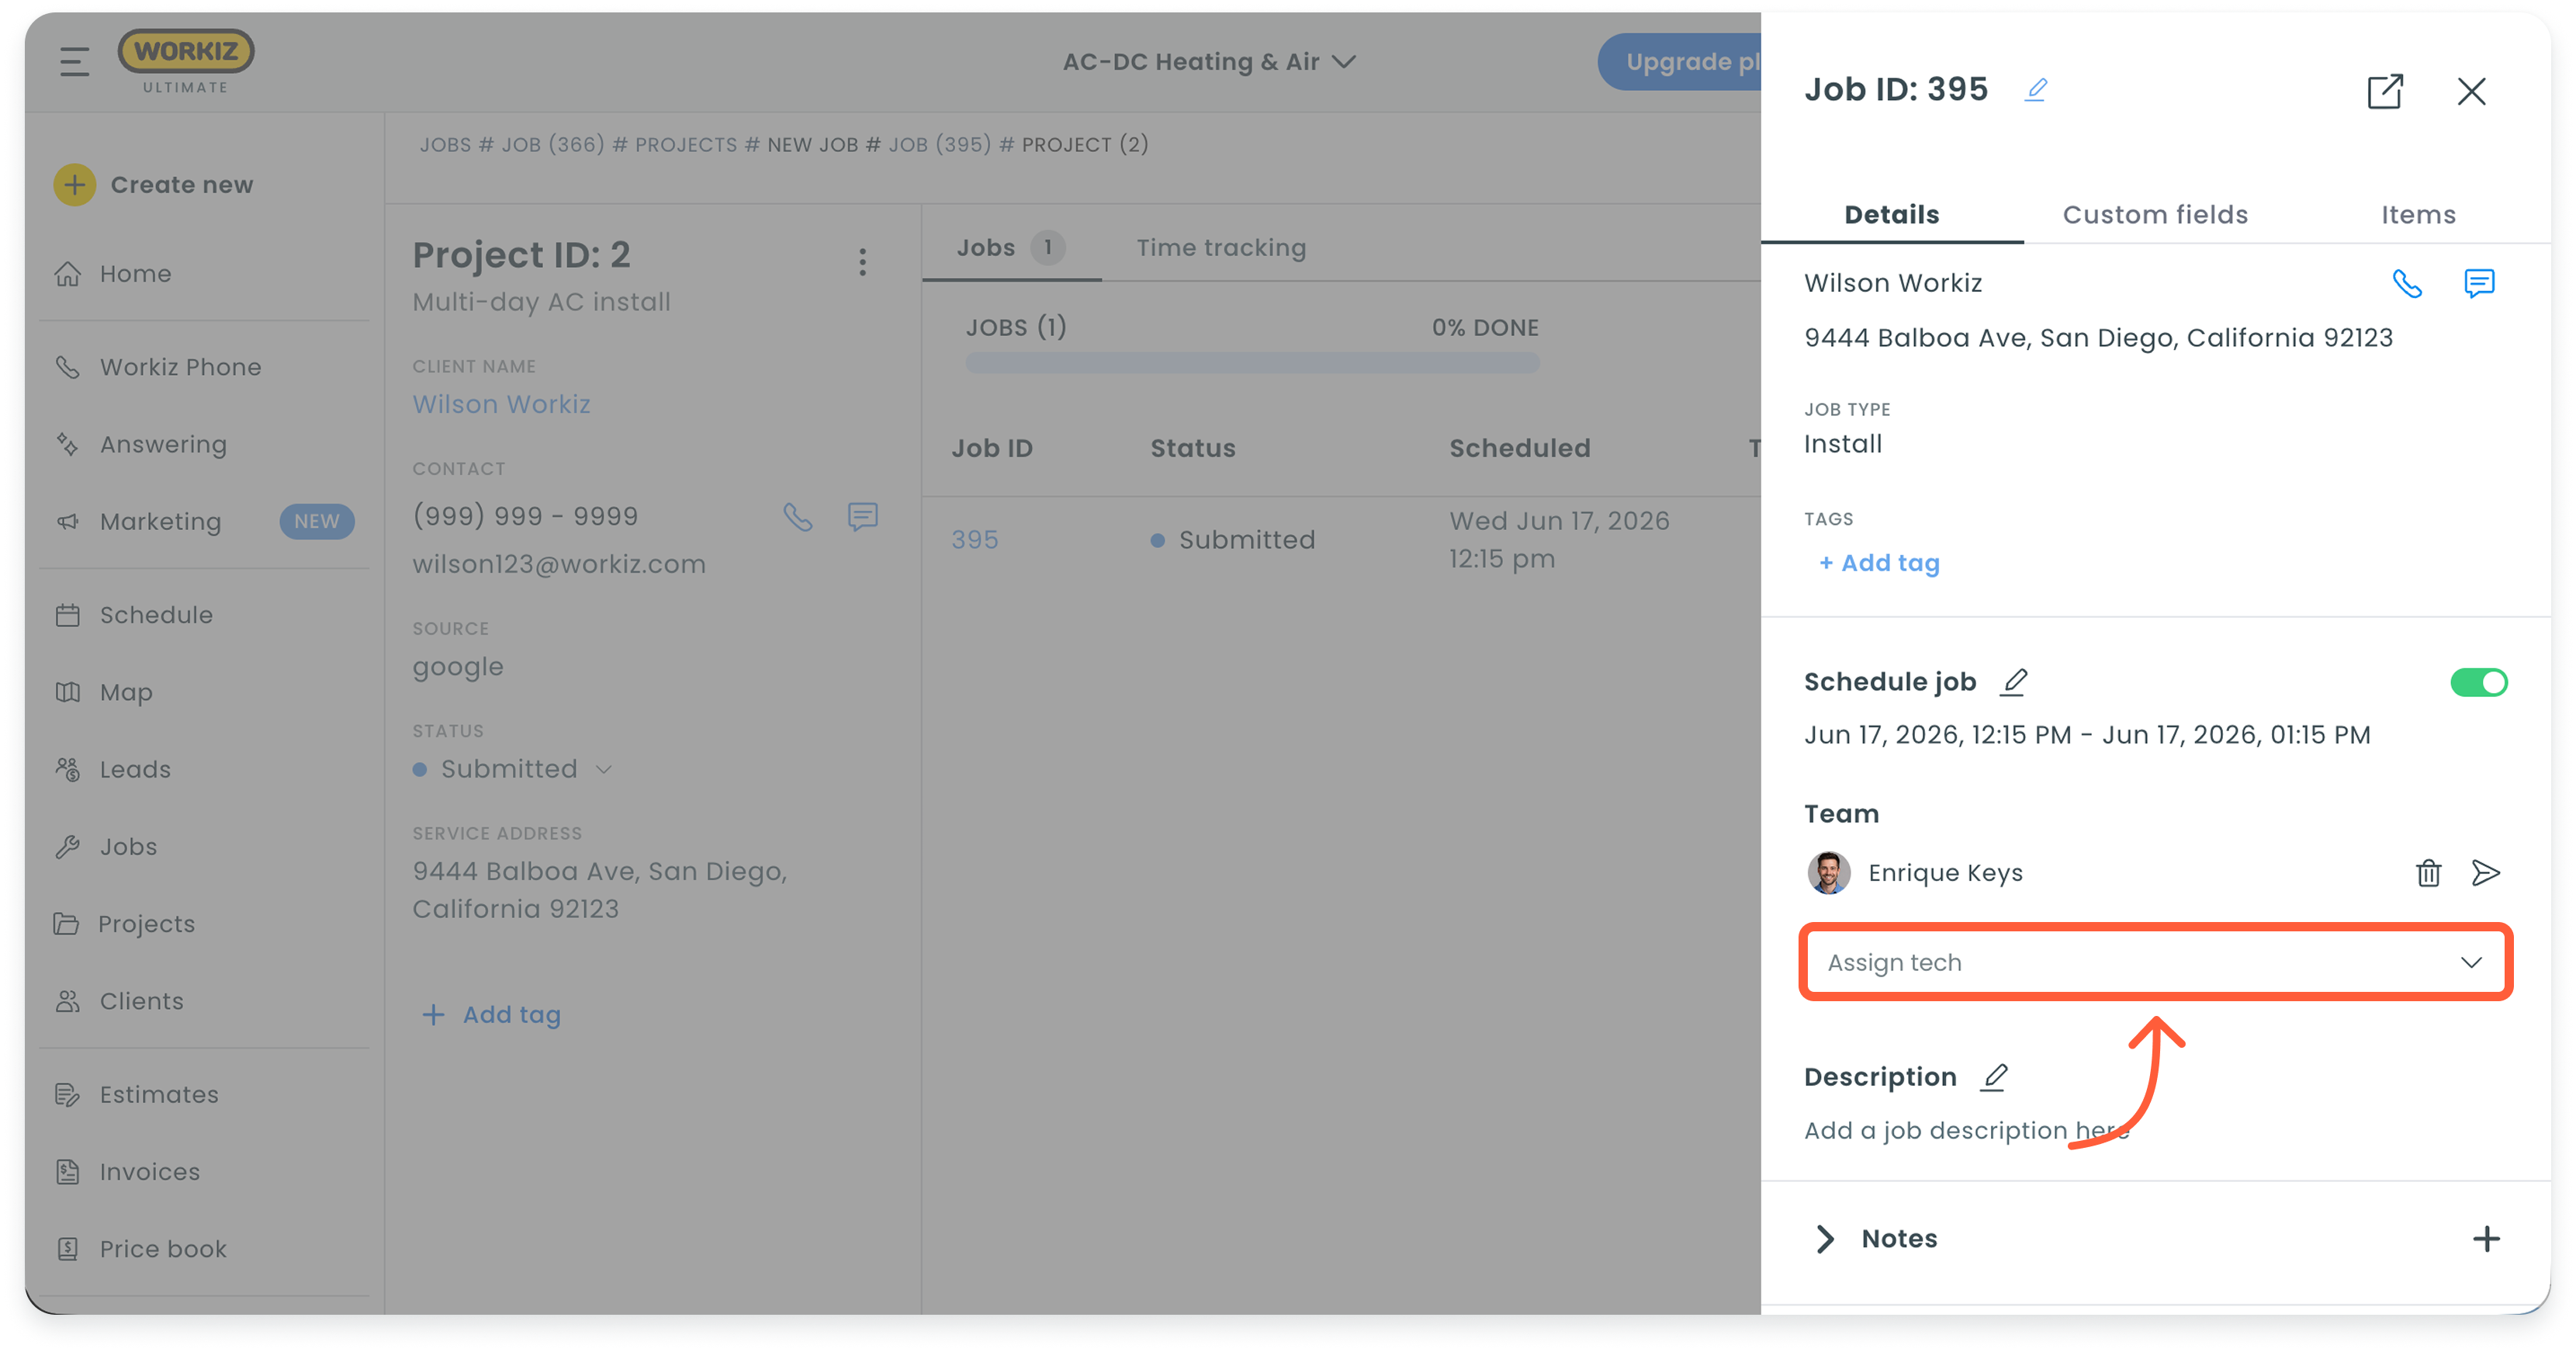Screen dimensions: 2576x1352
Task: Edit Job ID 395 with pencil icon
Action: (x=2035, y=90)
